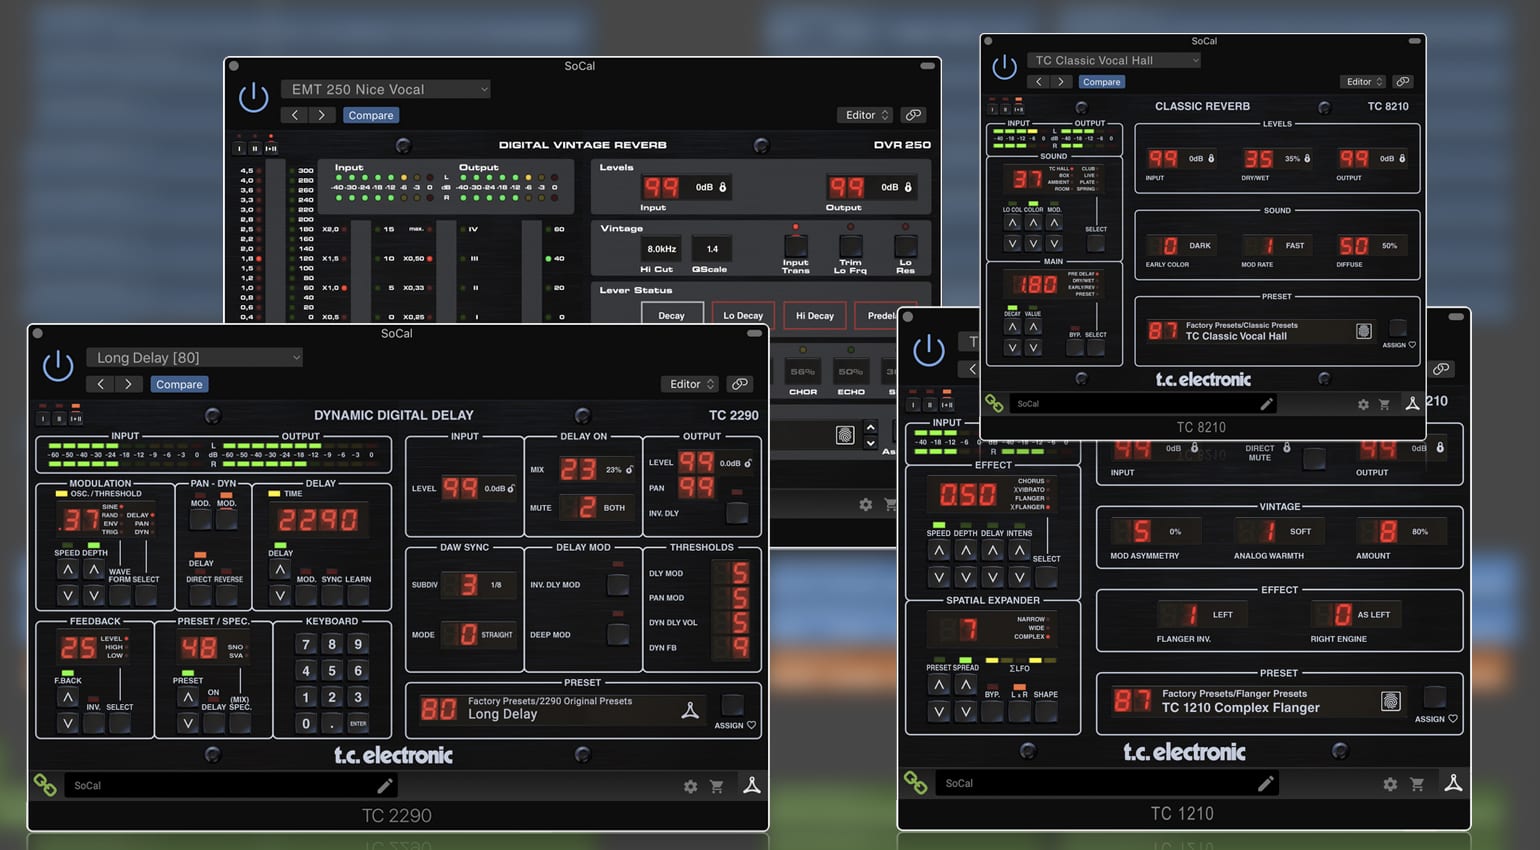
Task: Open the Long Delay [80] preset dropdown
Action: coord(196,357)
